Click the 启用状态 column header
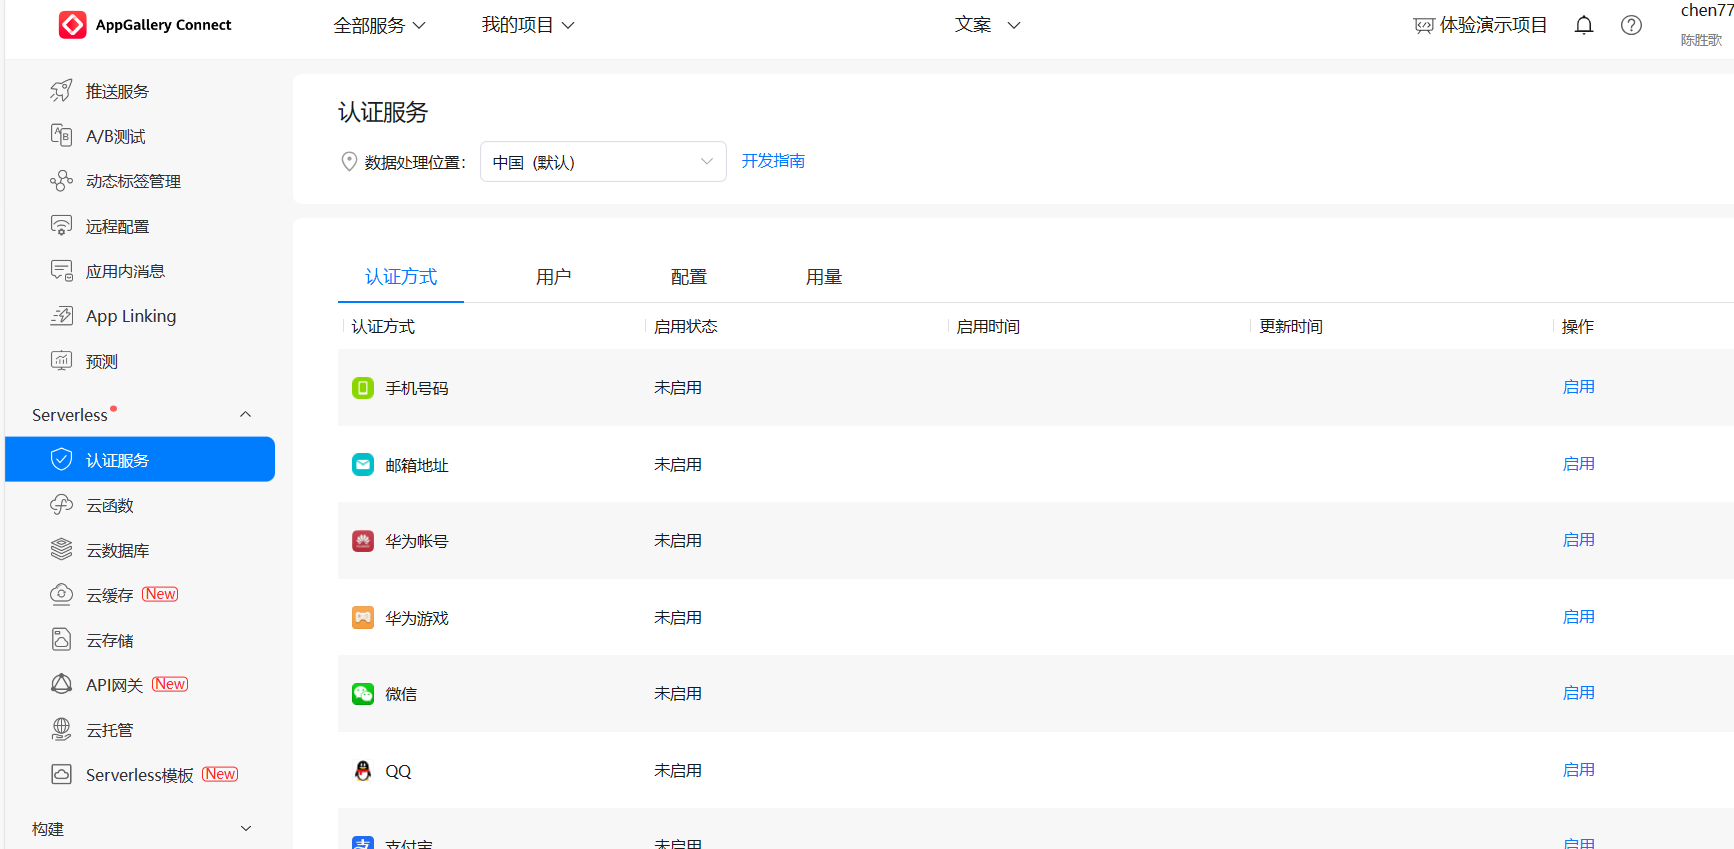 (x=686, y=327)
